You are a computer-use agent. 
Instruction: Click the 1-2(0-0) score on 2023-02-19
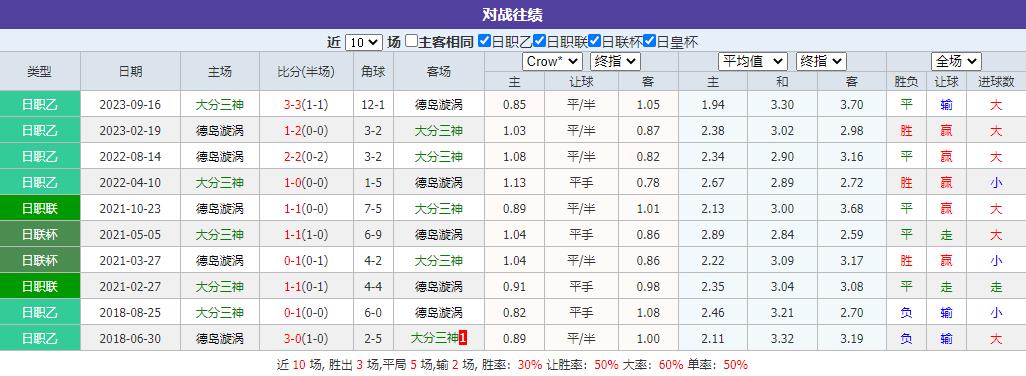tap(306, 131)
